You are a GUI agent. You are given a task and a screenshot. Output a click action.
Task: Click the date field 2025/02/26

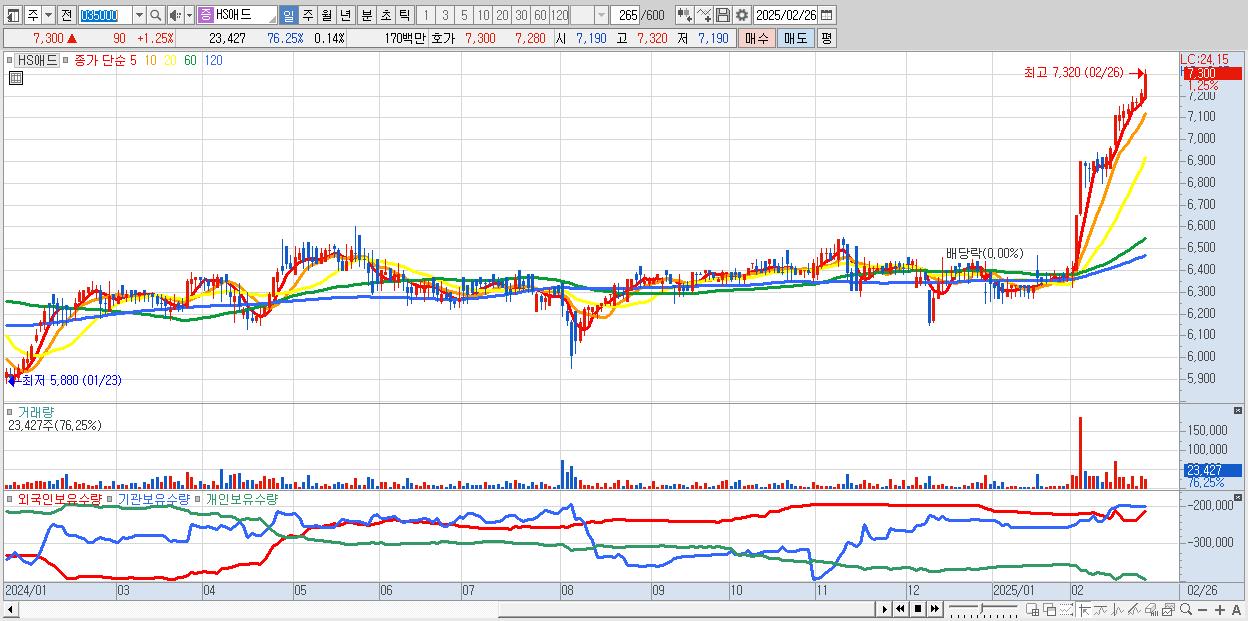coord(787,15)
